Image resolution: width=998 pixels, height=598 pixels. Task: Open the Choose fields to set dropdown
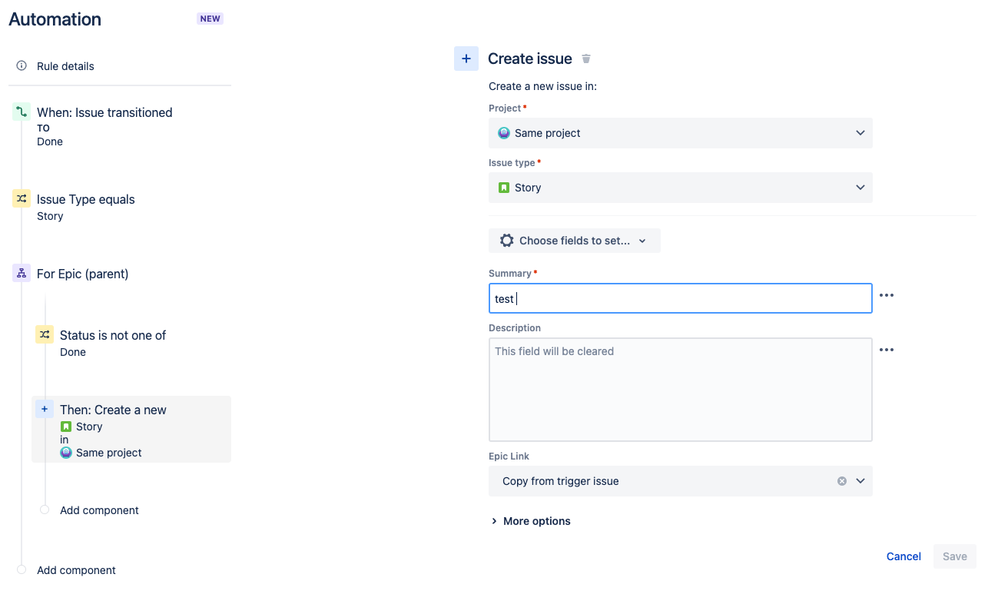[x=575, y=240]
